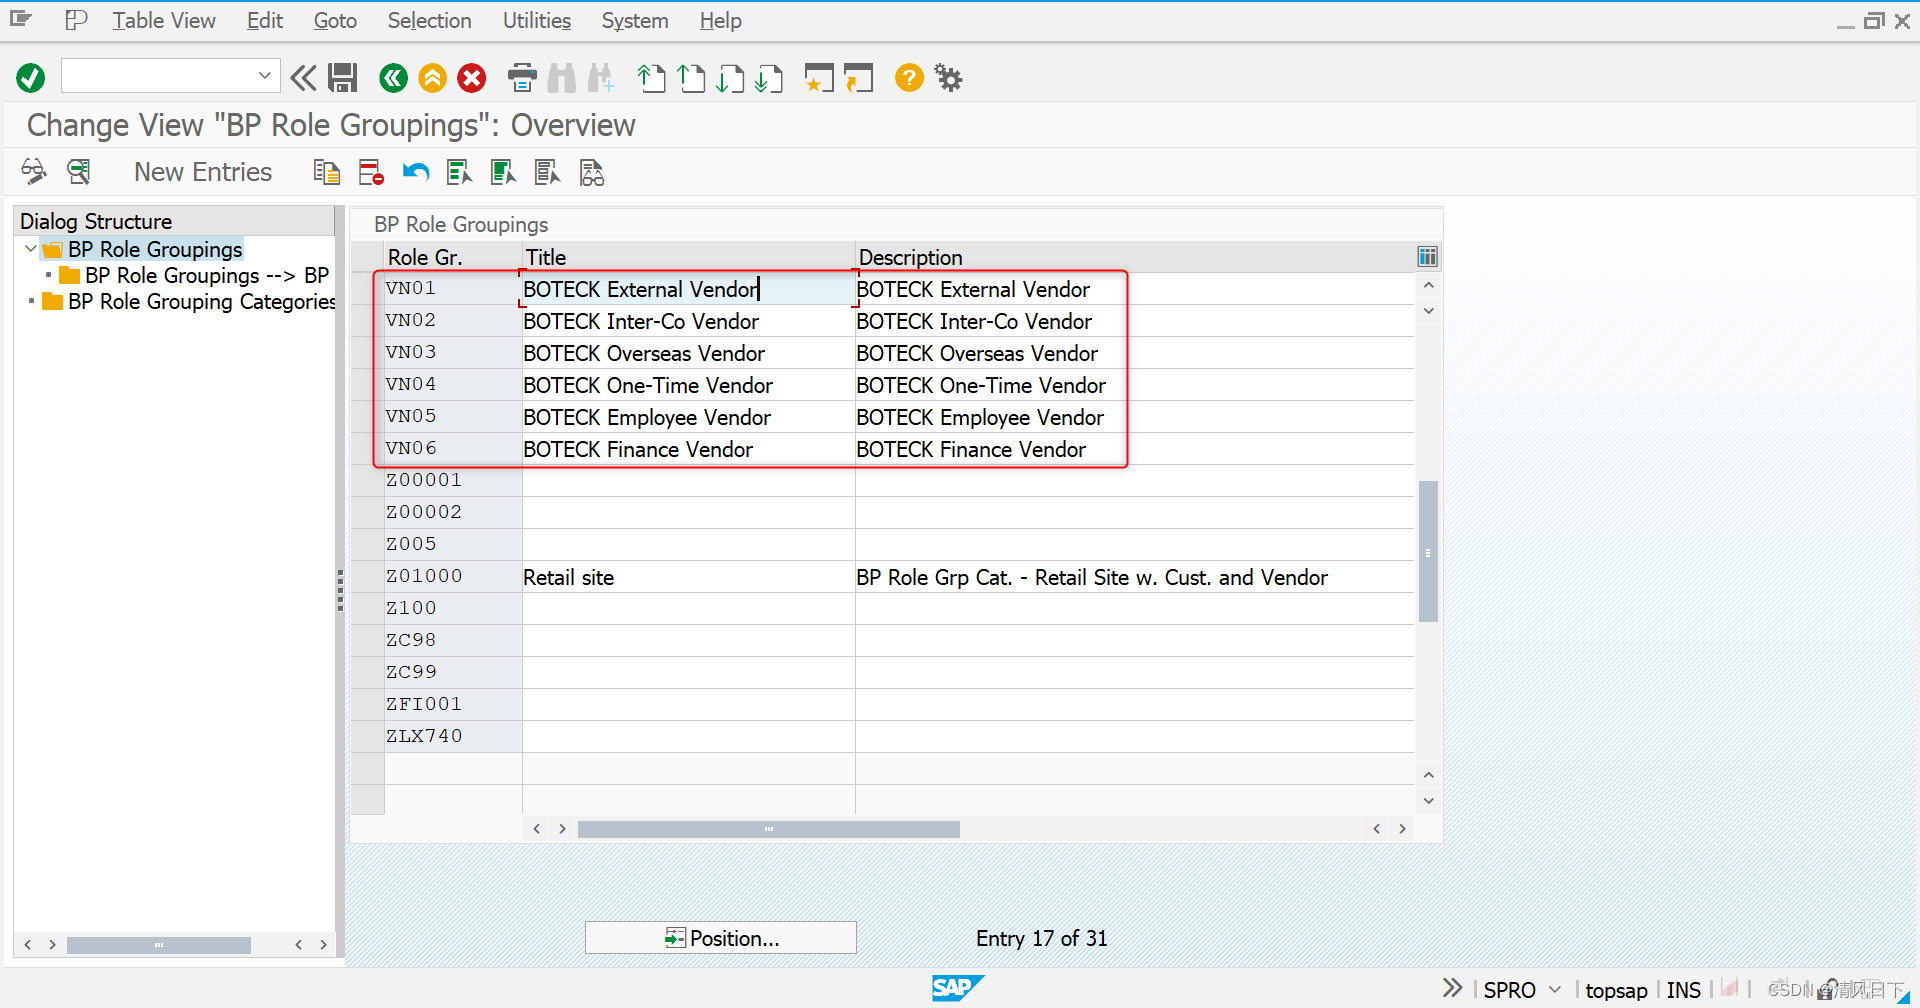Click the execute command collapse chevrons icon
1920x1008 pixels.
(303, 78)
